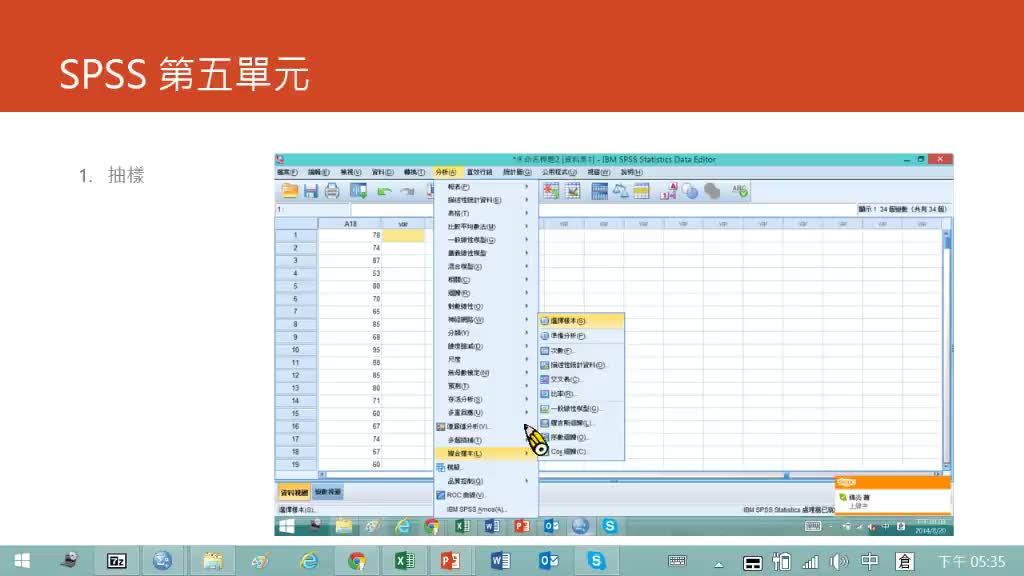Expand the 混合模型(X) submenu arrow
Viewport: 1024px width, 576px height.
point(527,266)
